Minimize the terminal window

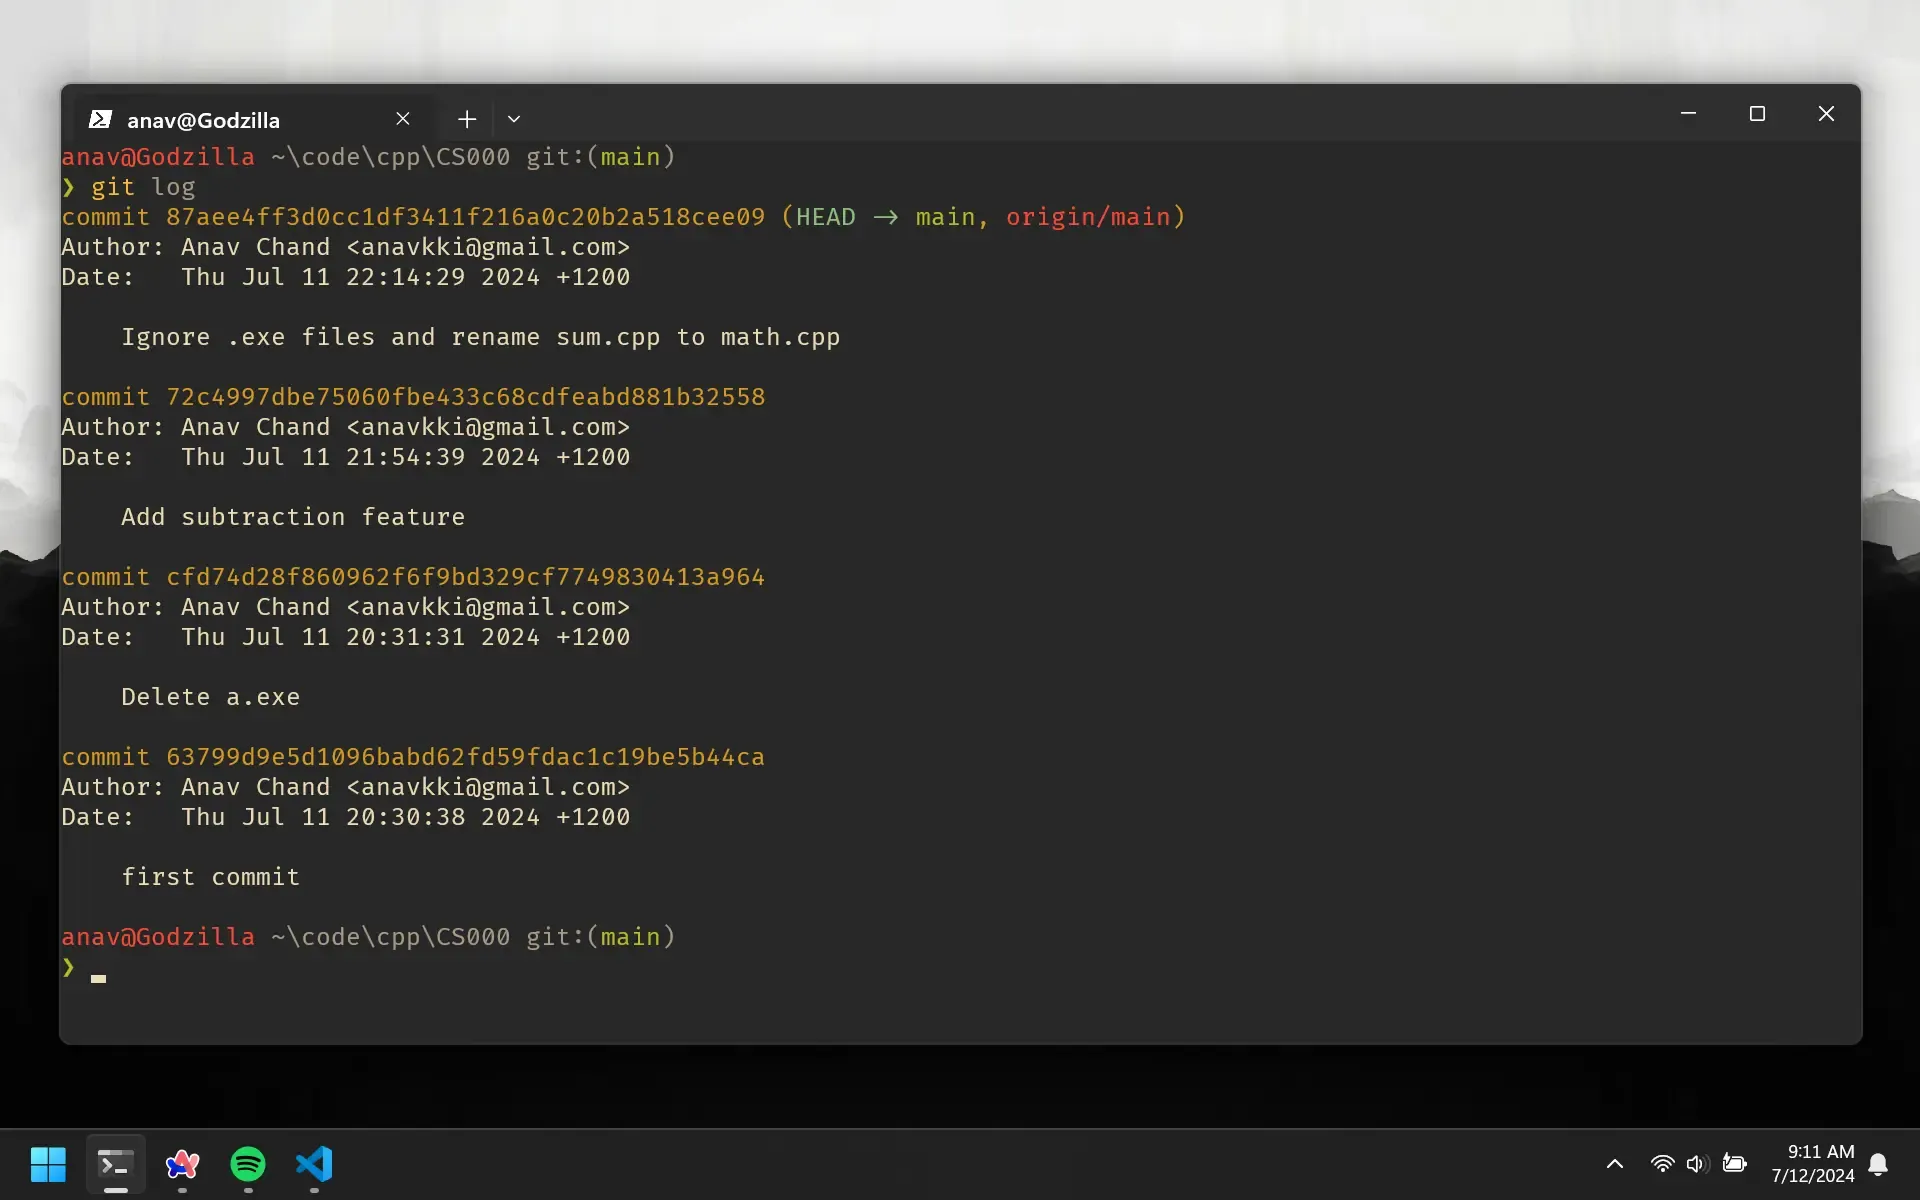click(1688, 114)
